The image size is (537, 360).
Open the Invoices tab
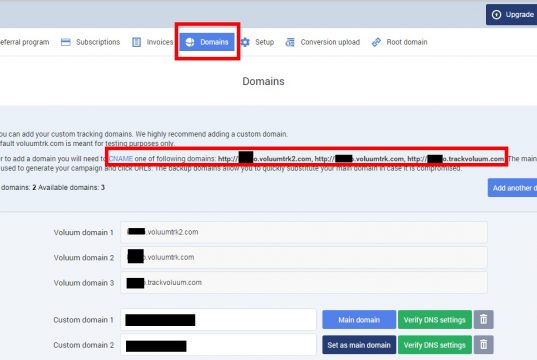(153, 42)
